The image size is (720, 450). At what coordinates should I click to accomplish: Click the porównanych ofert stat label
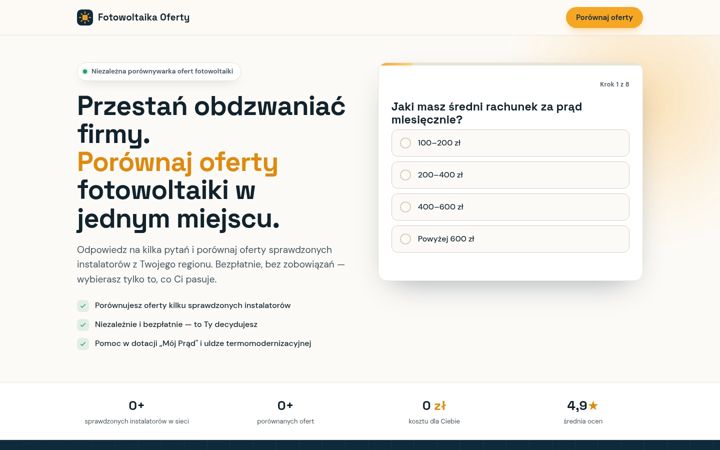pos(285,421)
